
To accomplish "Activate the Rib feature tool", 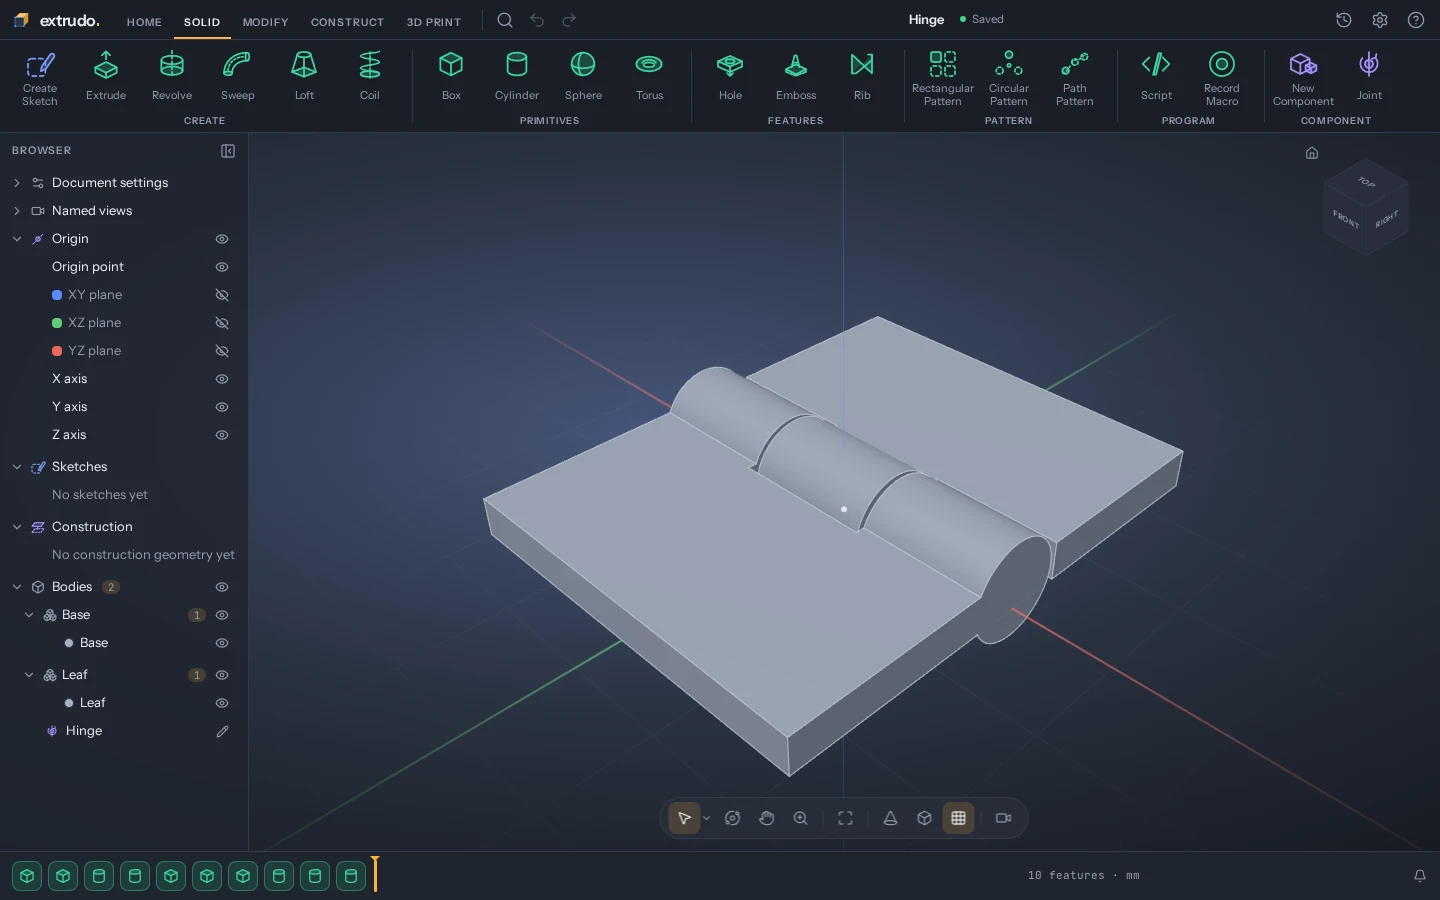I will pyautogui.click(x=862, y=79).
